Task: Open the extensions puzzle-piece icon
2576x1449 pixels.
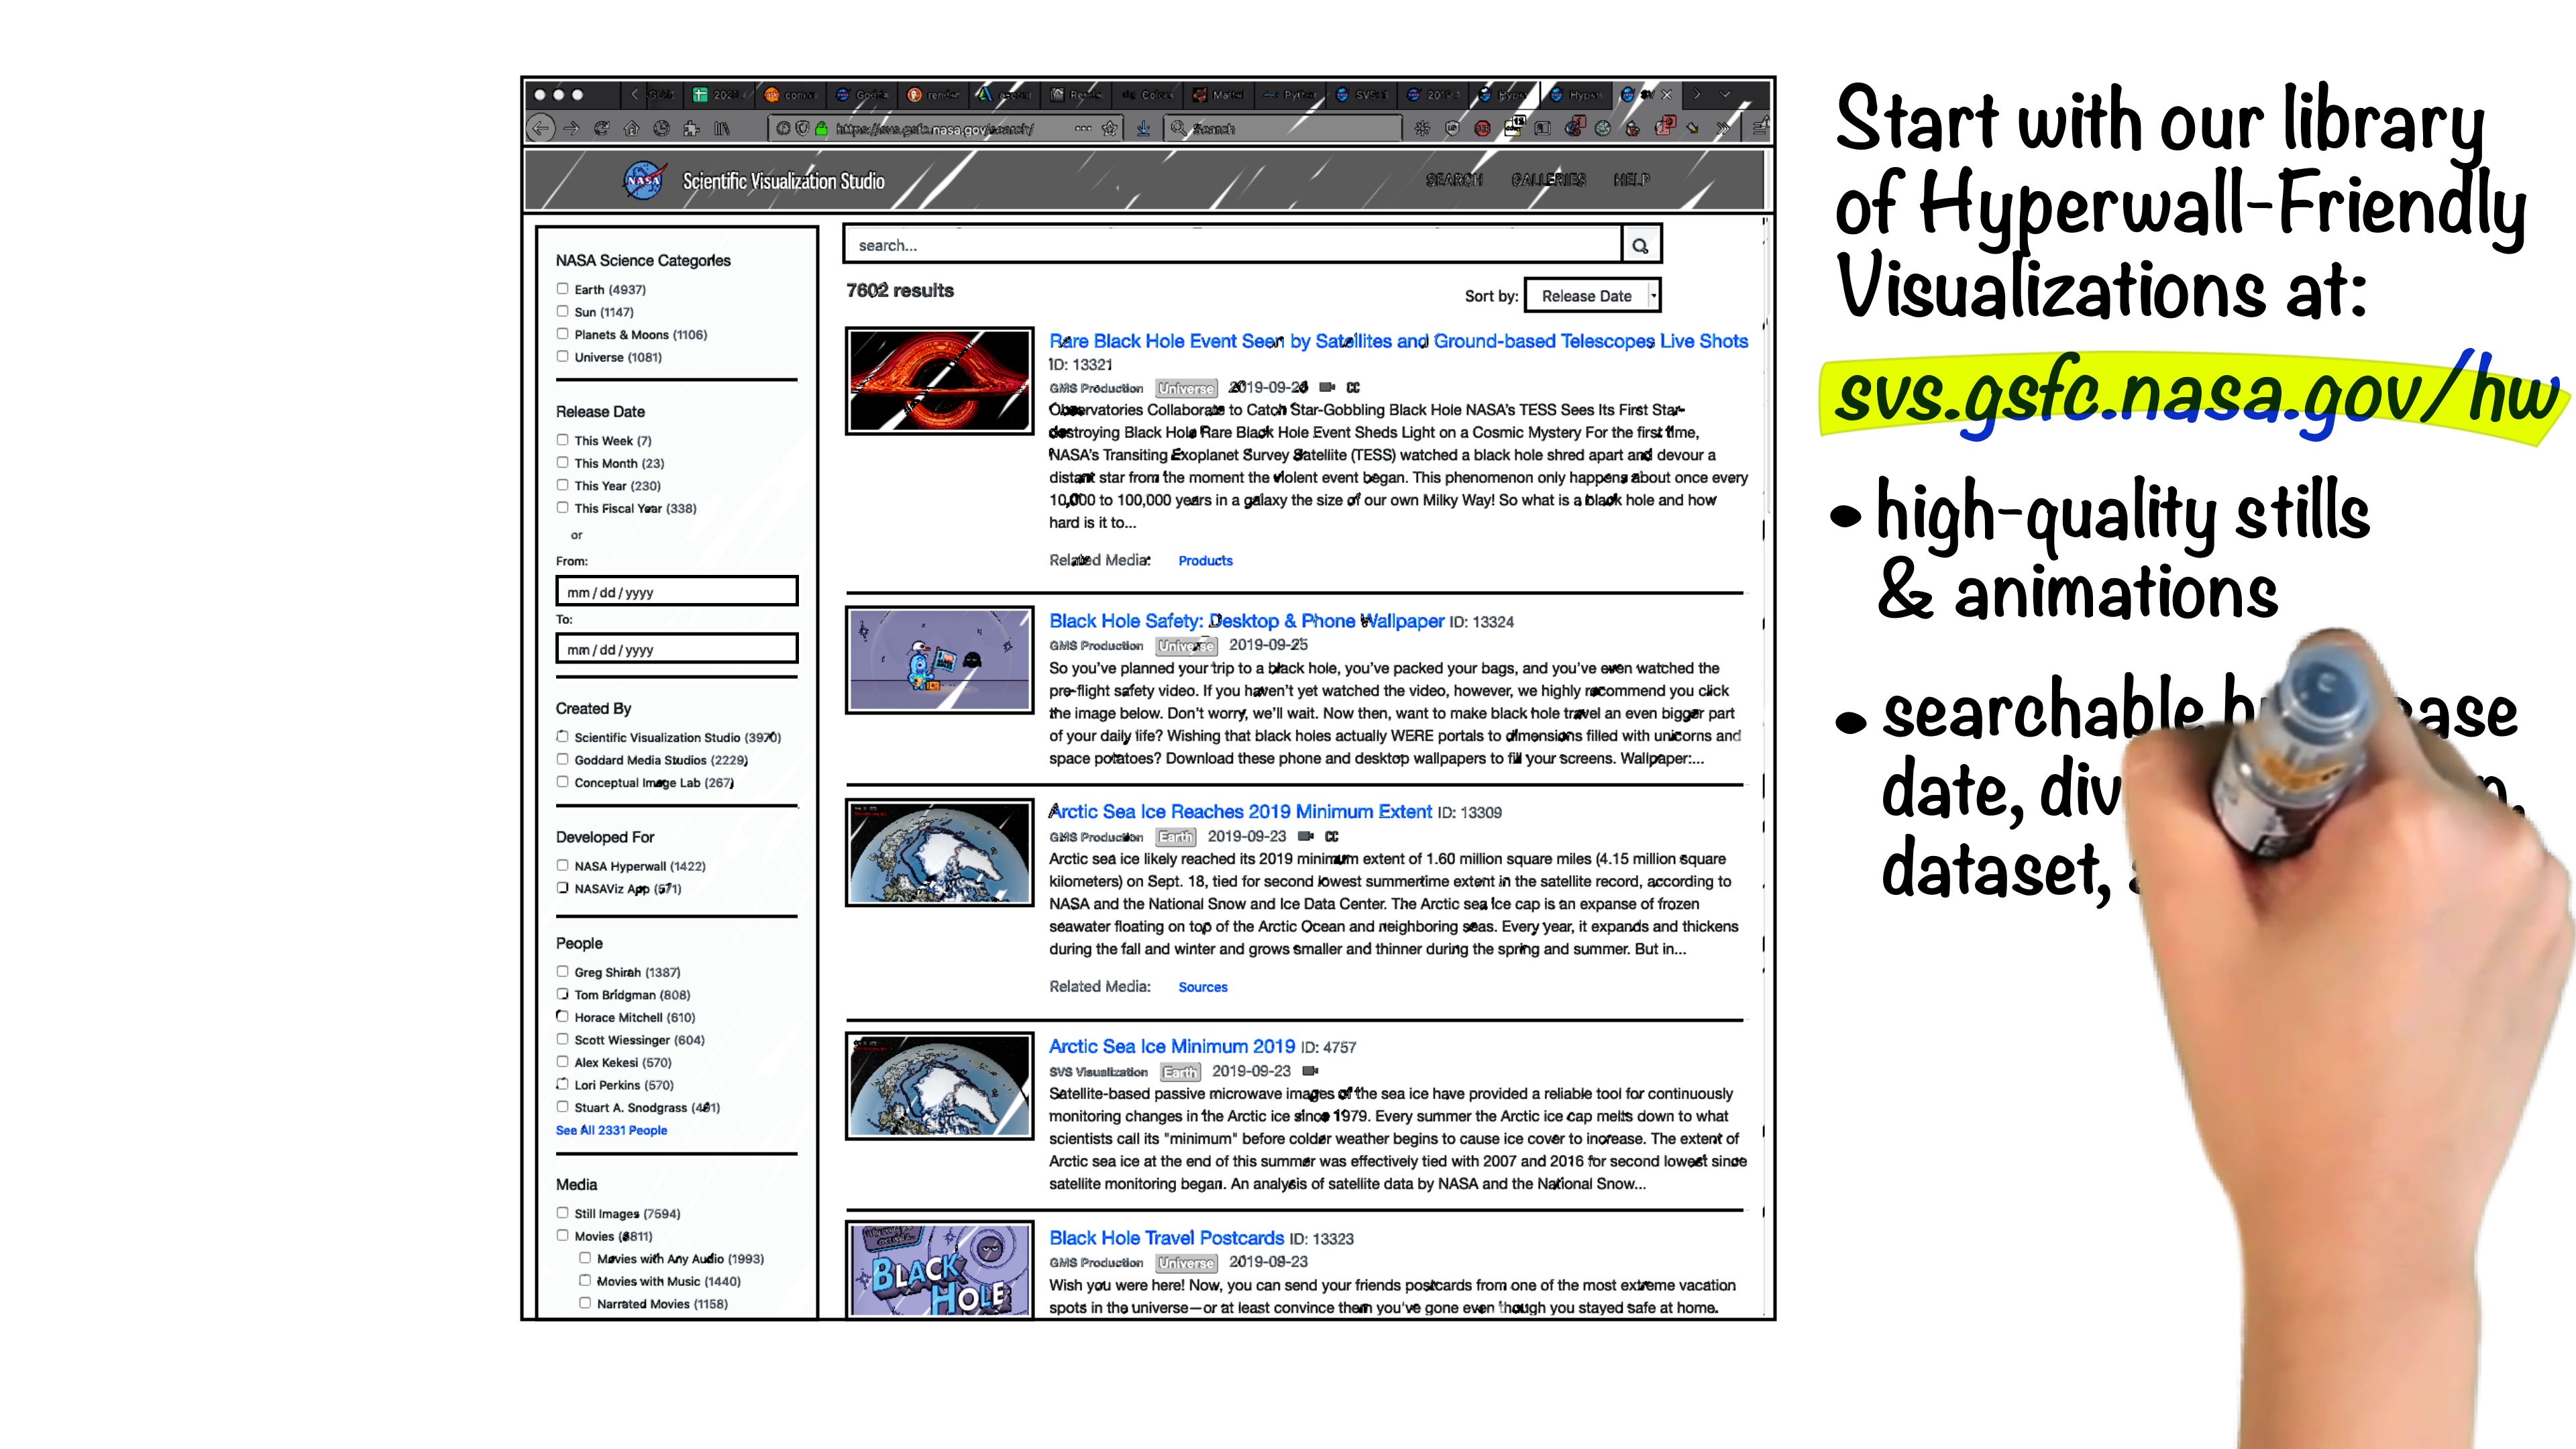Action: (691, 128)
